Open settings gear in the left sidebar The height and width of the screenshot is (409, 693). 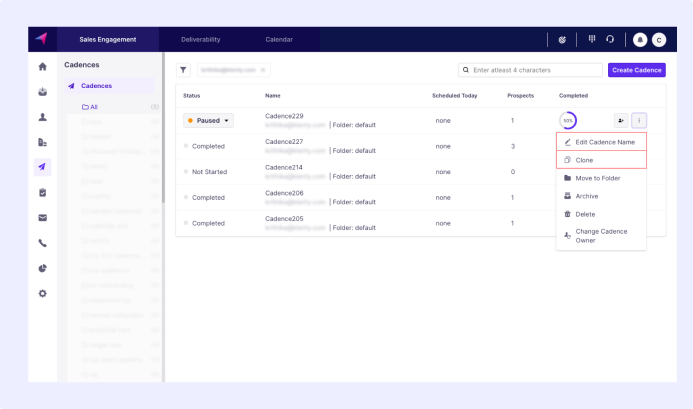(42, 293)
